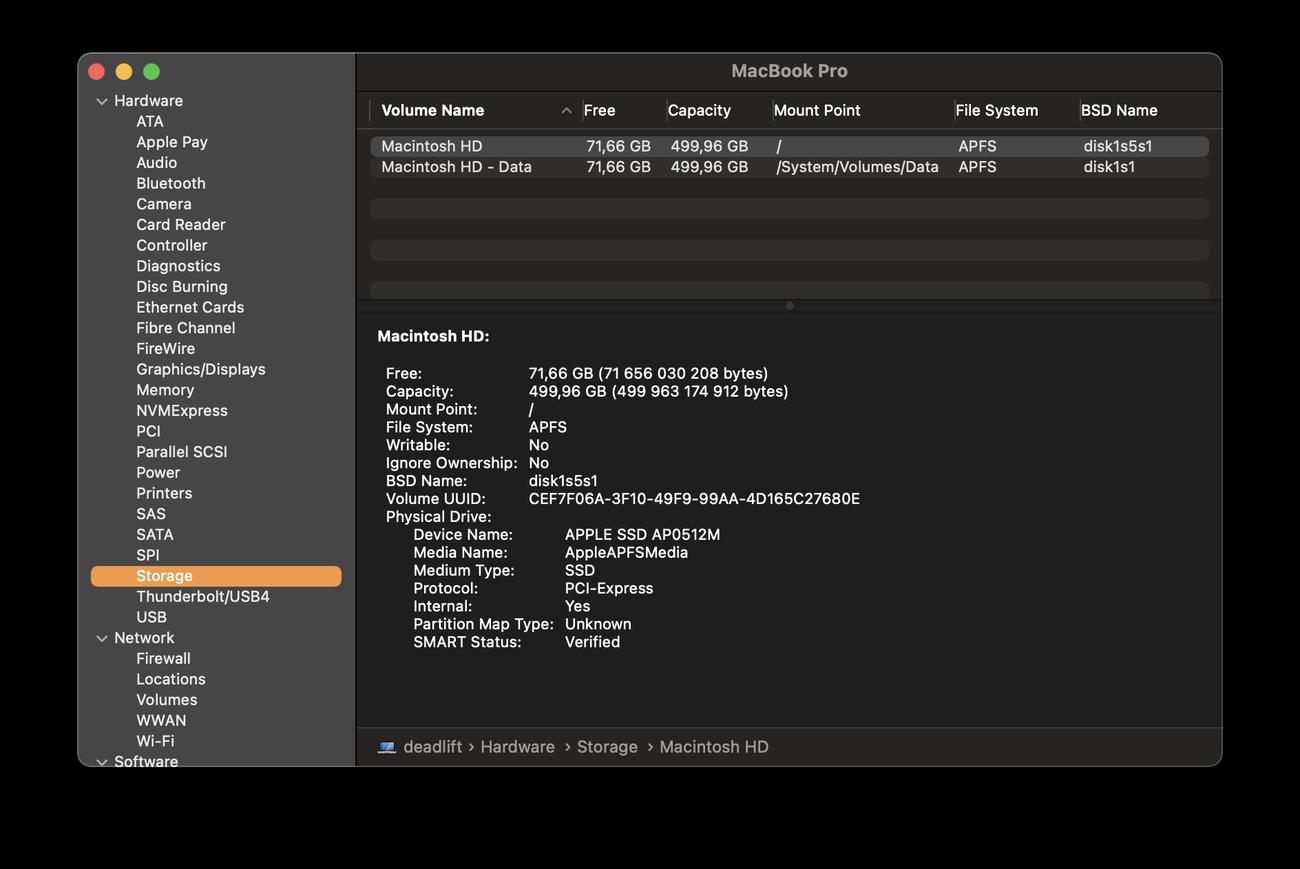Select Camera in the sidebar

pos(164,204)
